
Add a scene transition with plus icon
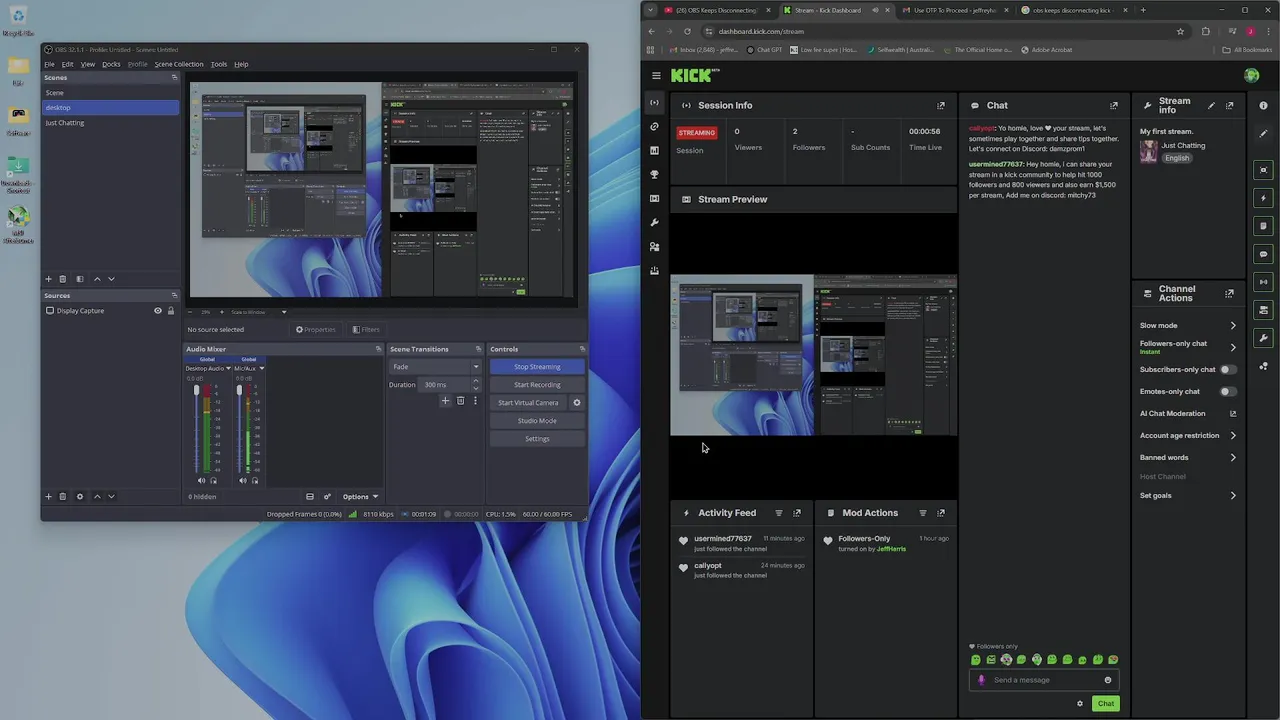click(445, 401)
